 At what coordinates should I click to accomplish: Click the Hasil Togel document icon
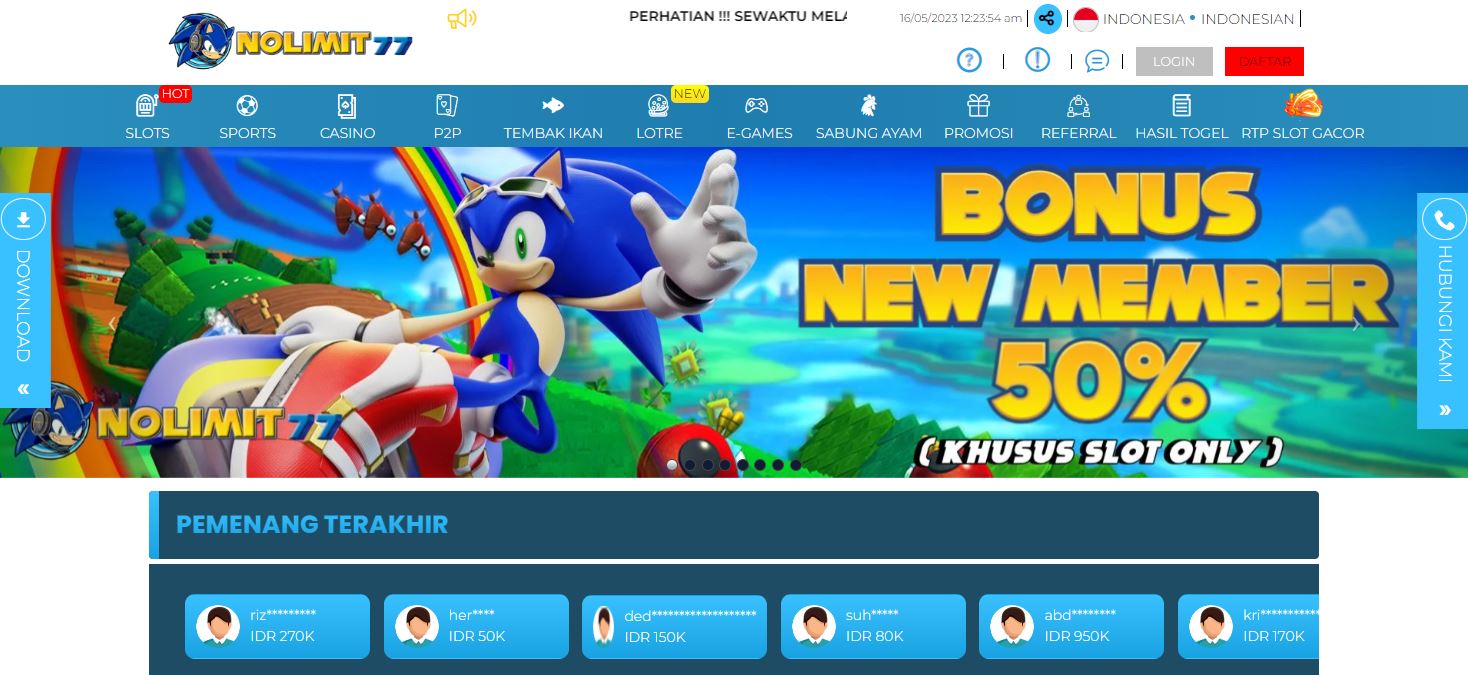(1181, 105)
